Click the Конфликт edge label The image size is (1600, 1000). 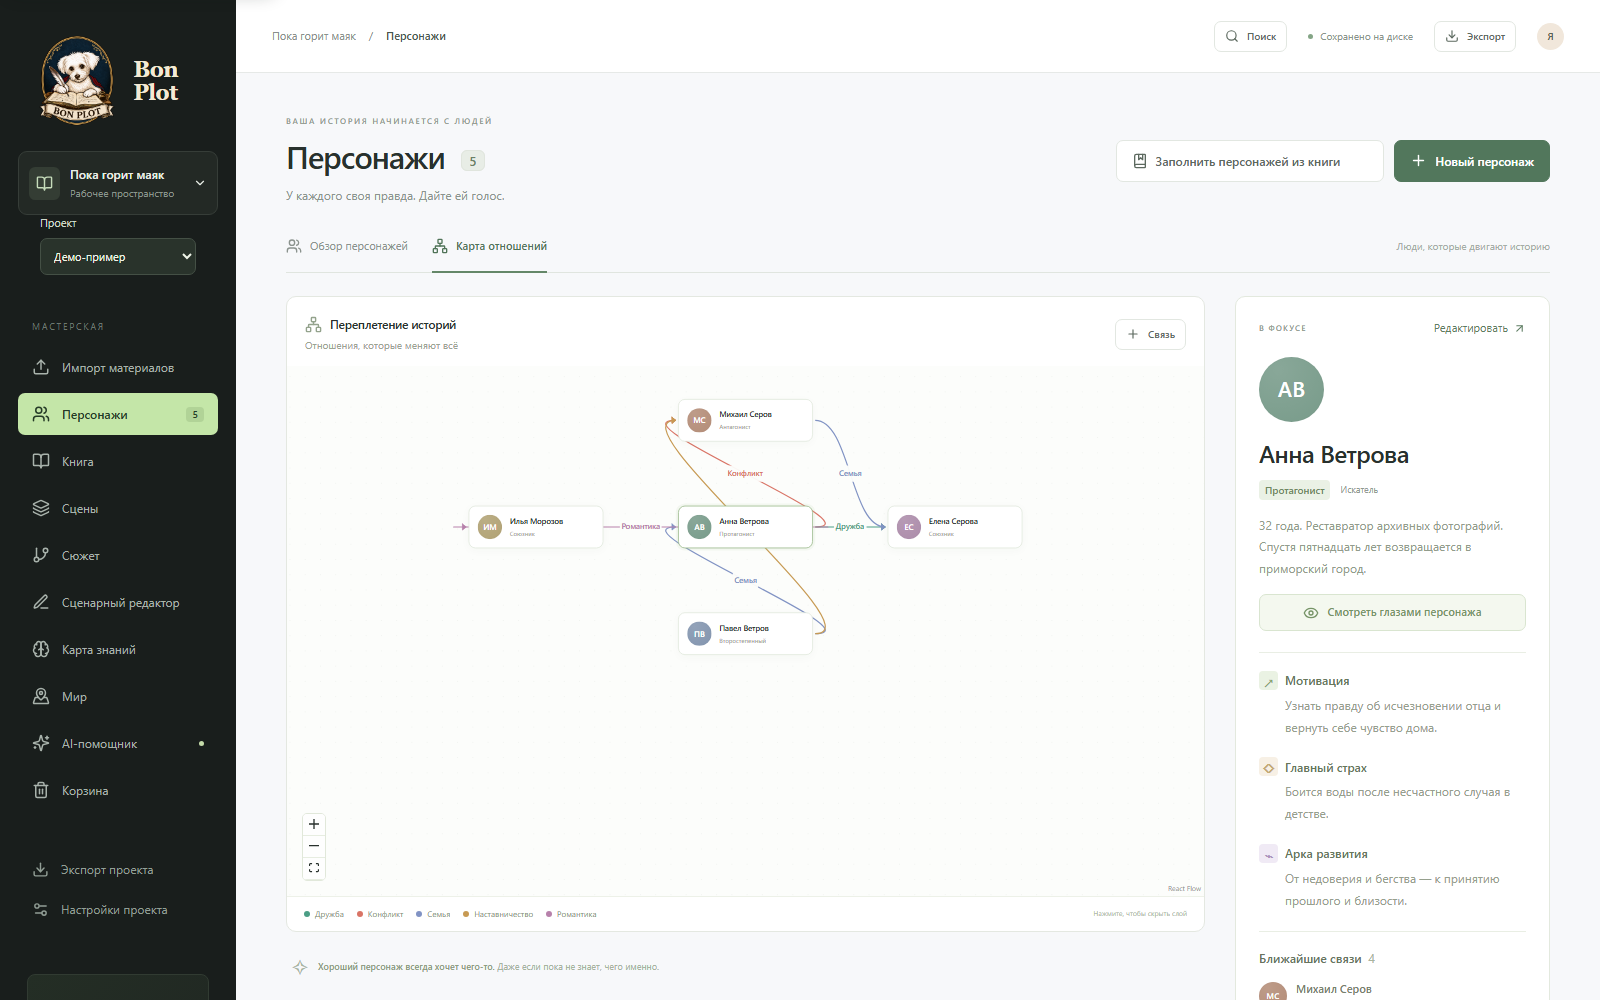[x=745, y=473]
